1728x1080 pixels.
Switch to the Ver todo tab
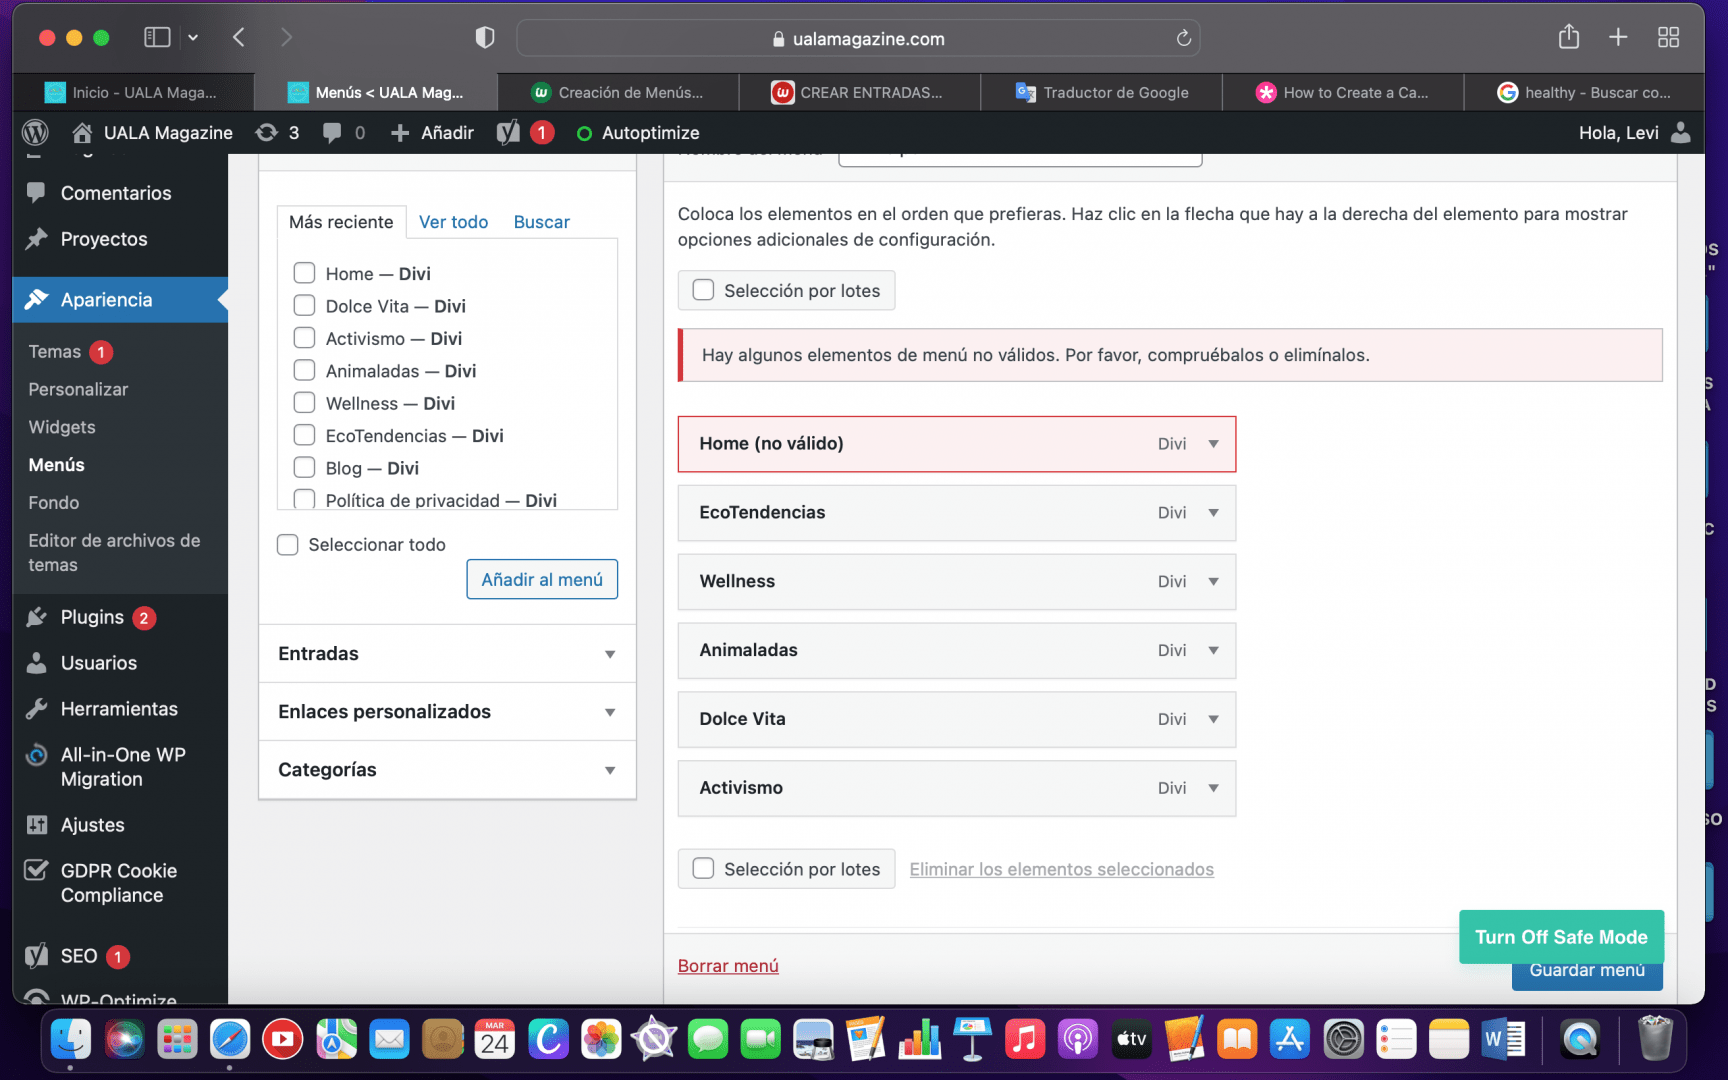(x=453, y=222)
